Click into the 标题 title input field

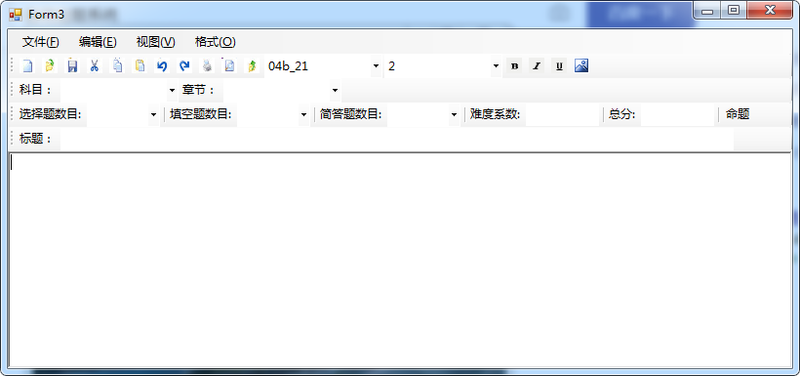click(x=397, y=139)
